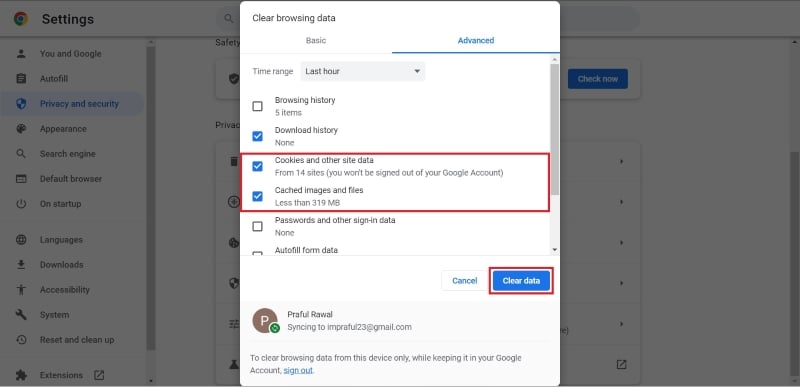The image size is (800, 387).
Task: Click the sign out link
Action: point(298,370)
